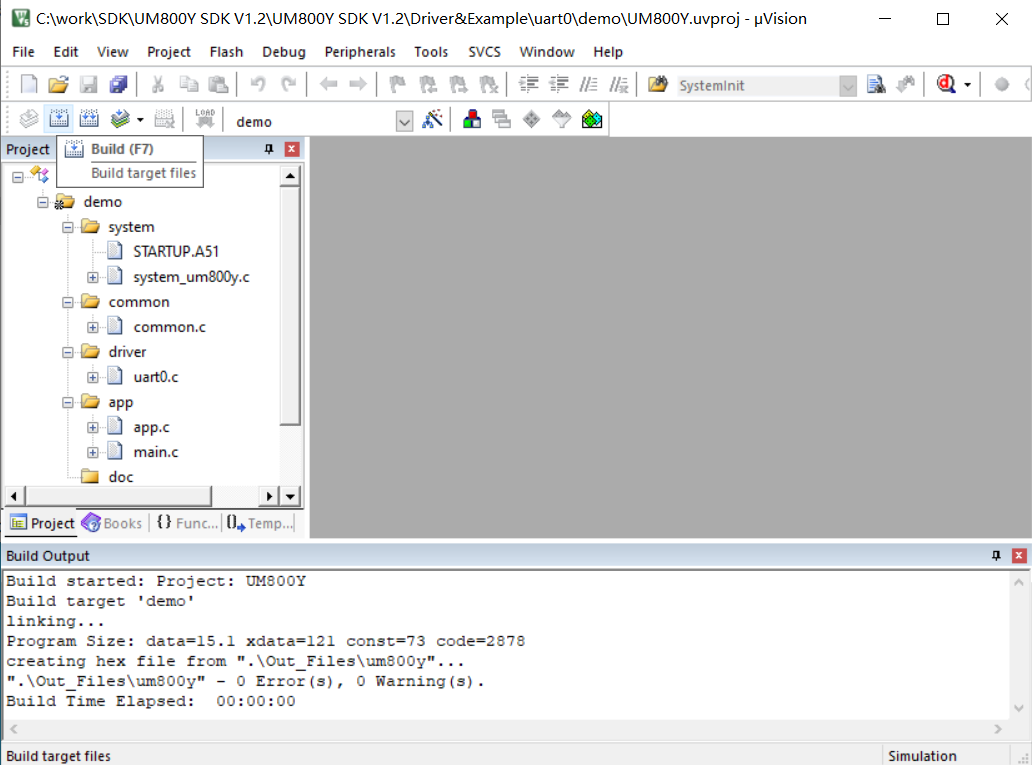The height and width of the screenshot is (765, 1032).
Task: Expand the uart0.c file node
Action: [93, 377]
